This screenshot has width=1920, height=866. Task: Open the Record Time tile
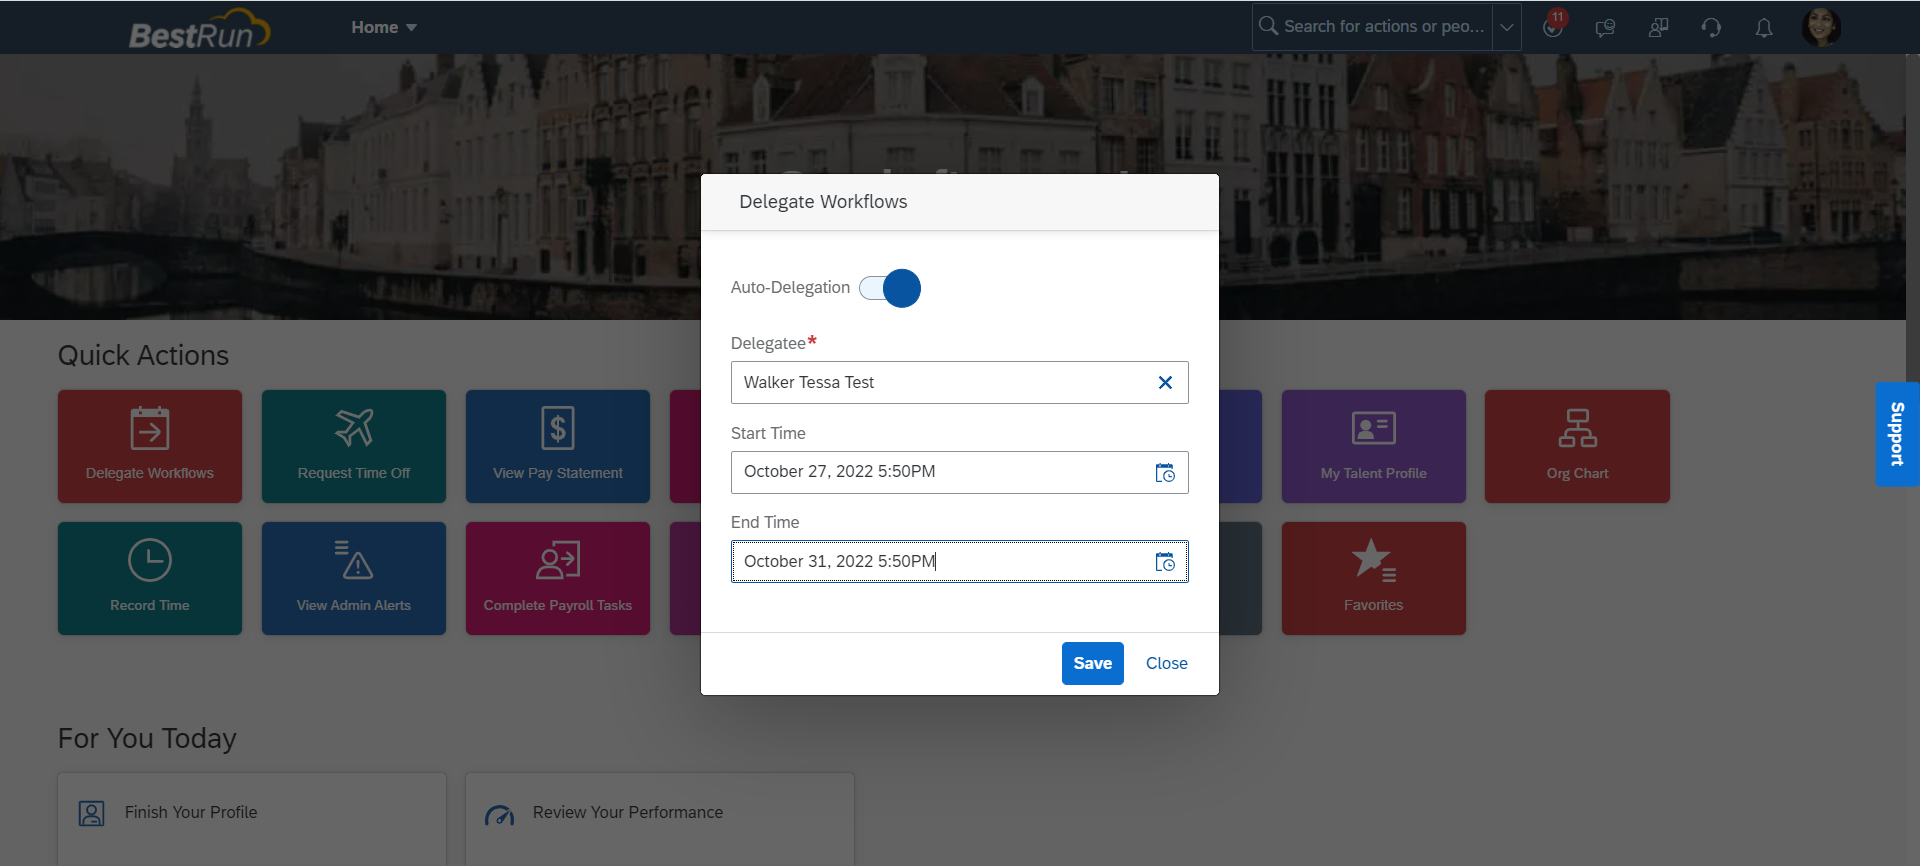click(x=150, y=578)
